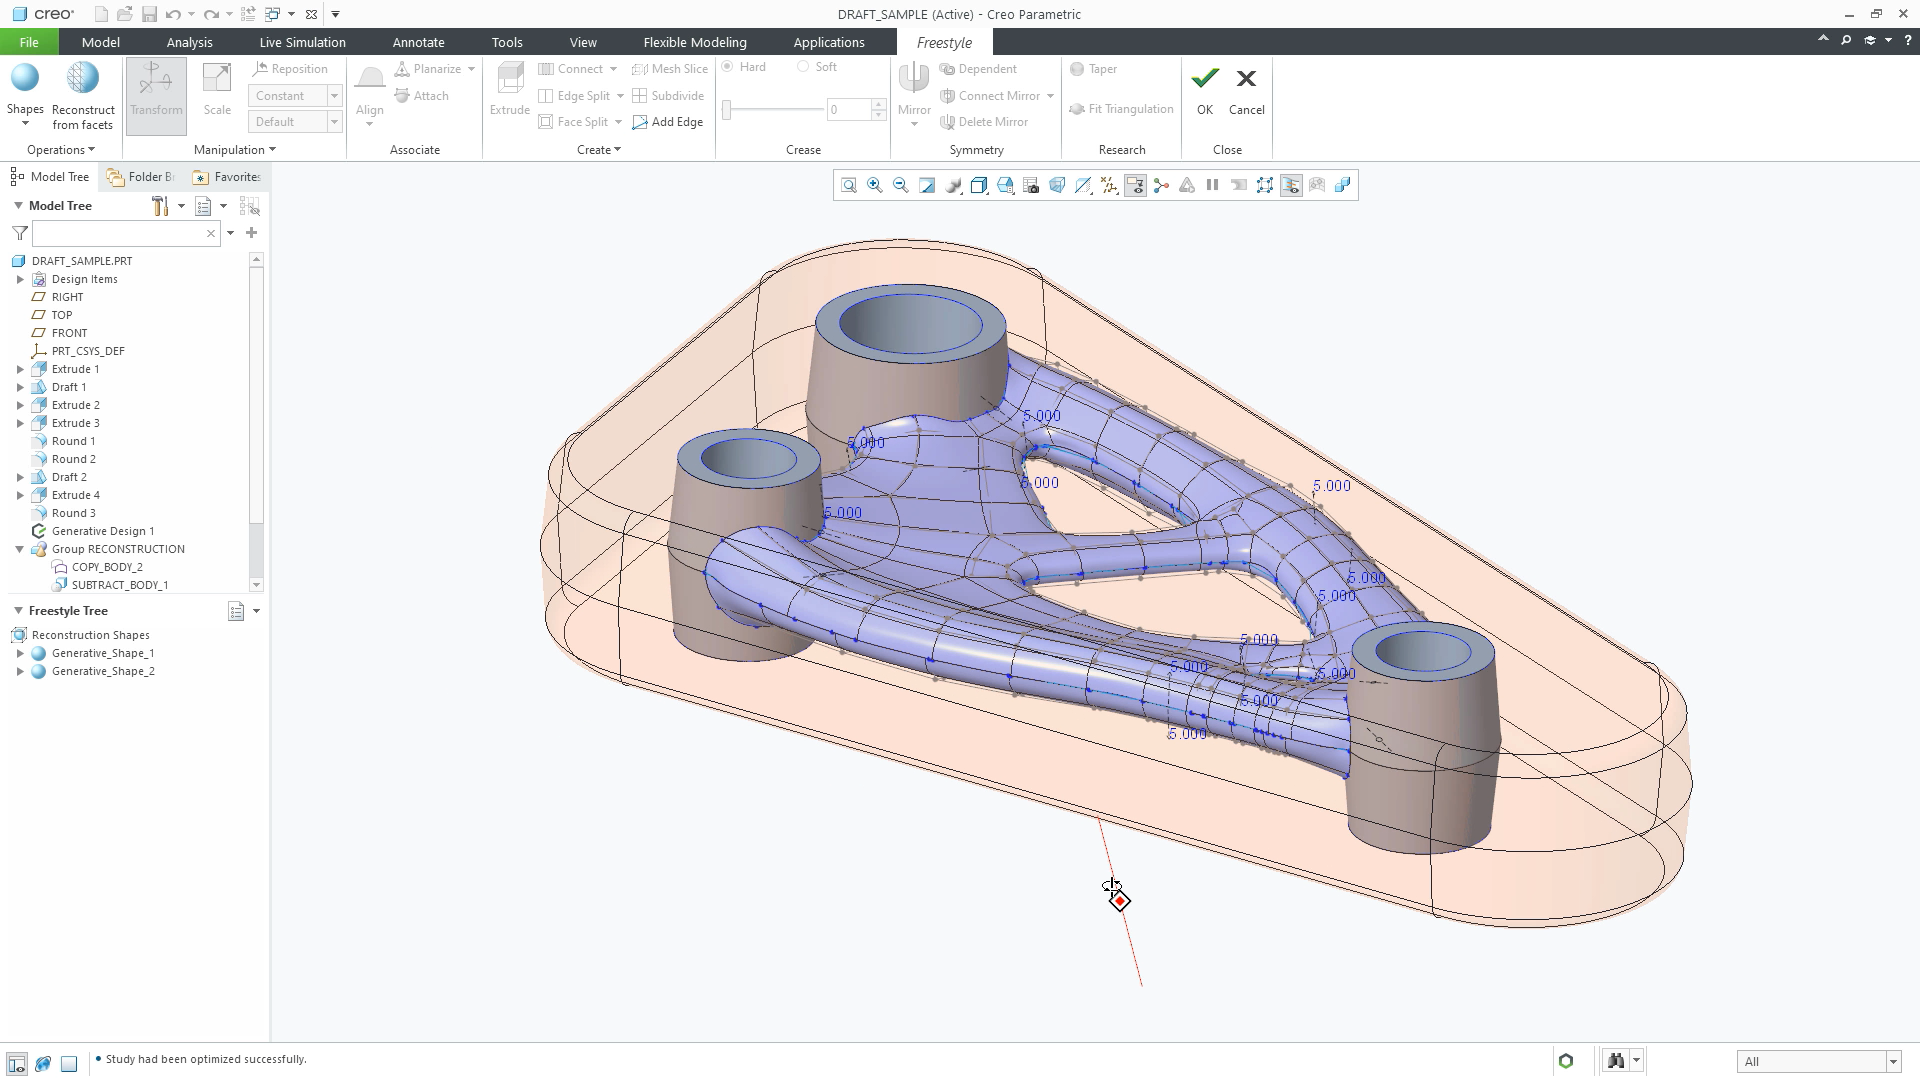Toggle model tree pane icon in status bar
The height and width of the screenshot is (1080, 1920).
[x=17, y=1063]
